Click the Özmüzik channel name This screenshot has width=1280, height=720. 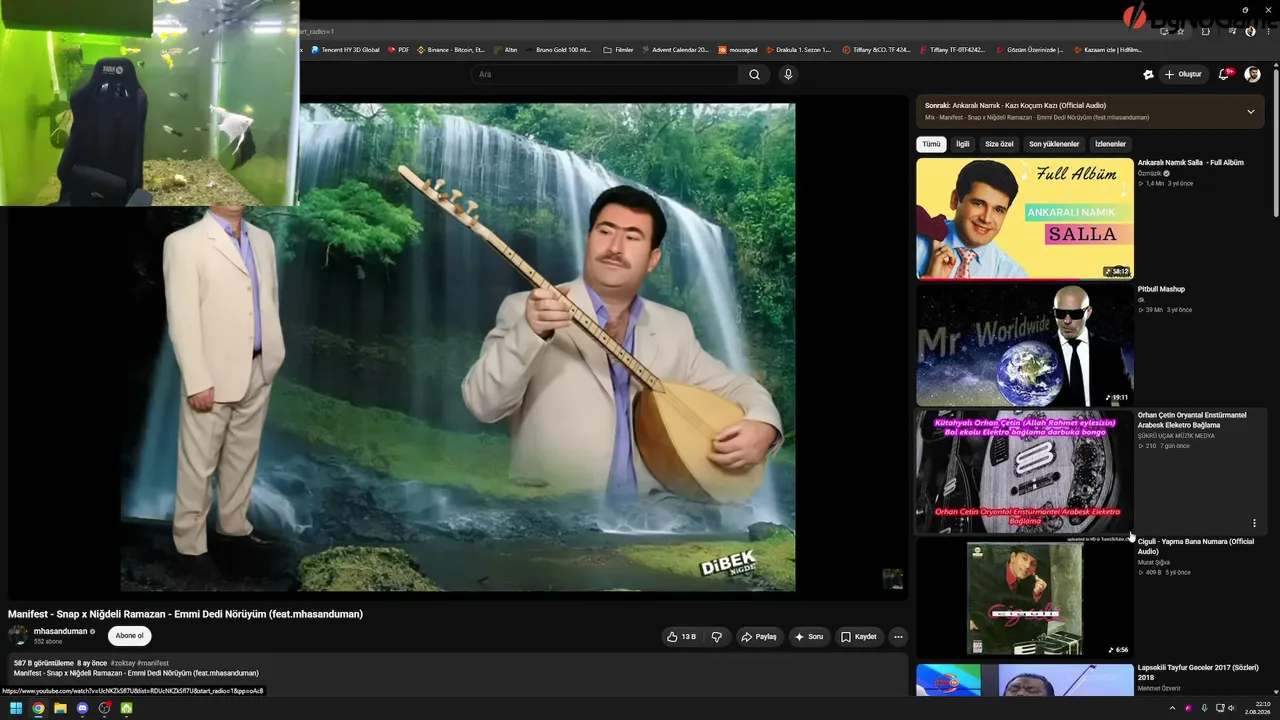(1149, 173)
